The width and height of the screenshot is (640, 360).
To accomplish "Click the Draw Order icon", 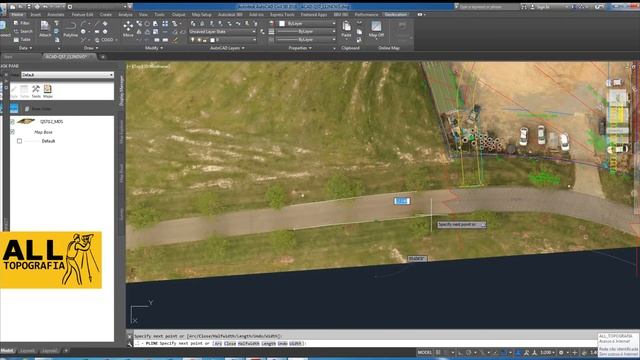I will tap(38, 109).
